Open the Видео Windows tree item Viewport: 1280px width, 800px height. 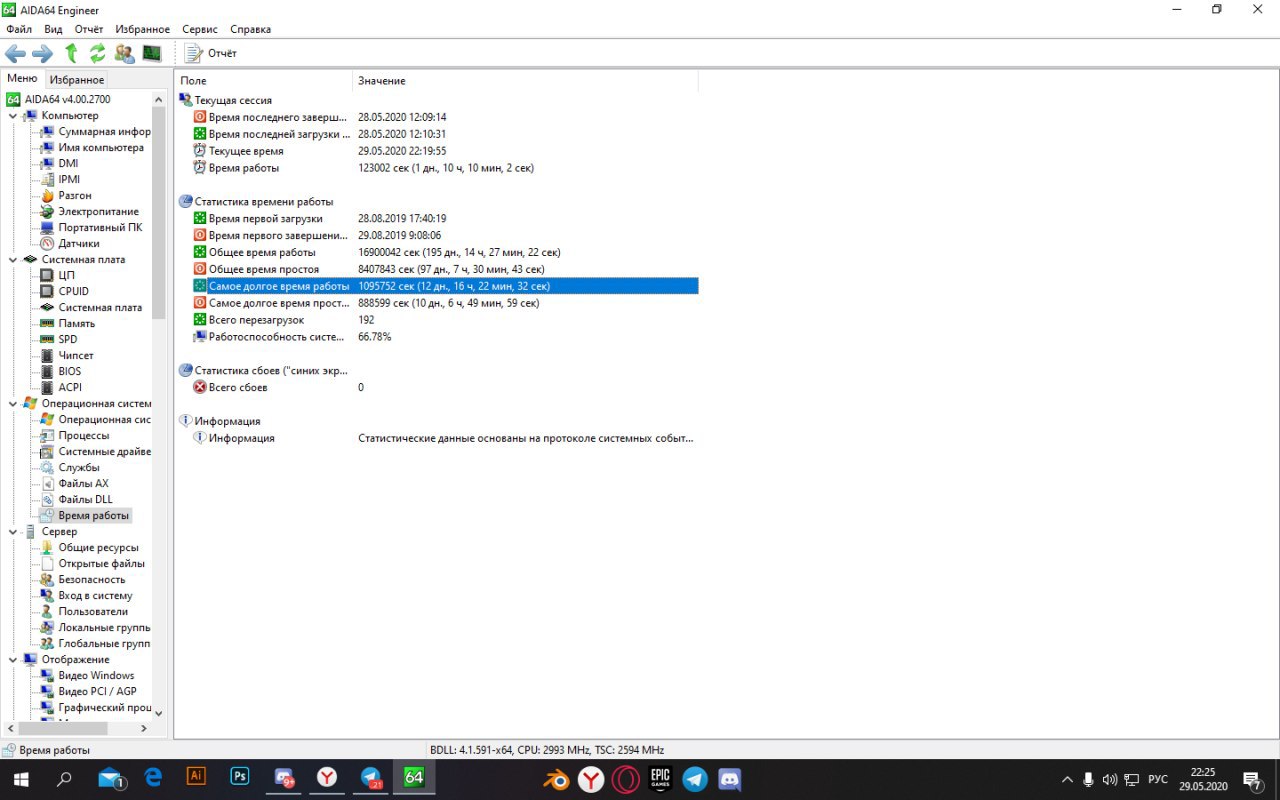click(x=87, y=676)
